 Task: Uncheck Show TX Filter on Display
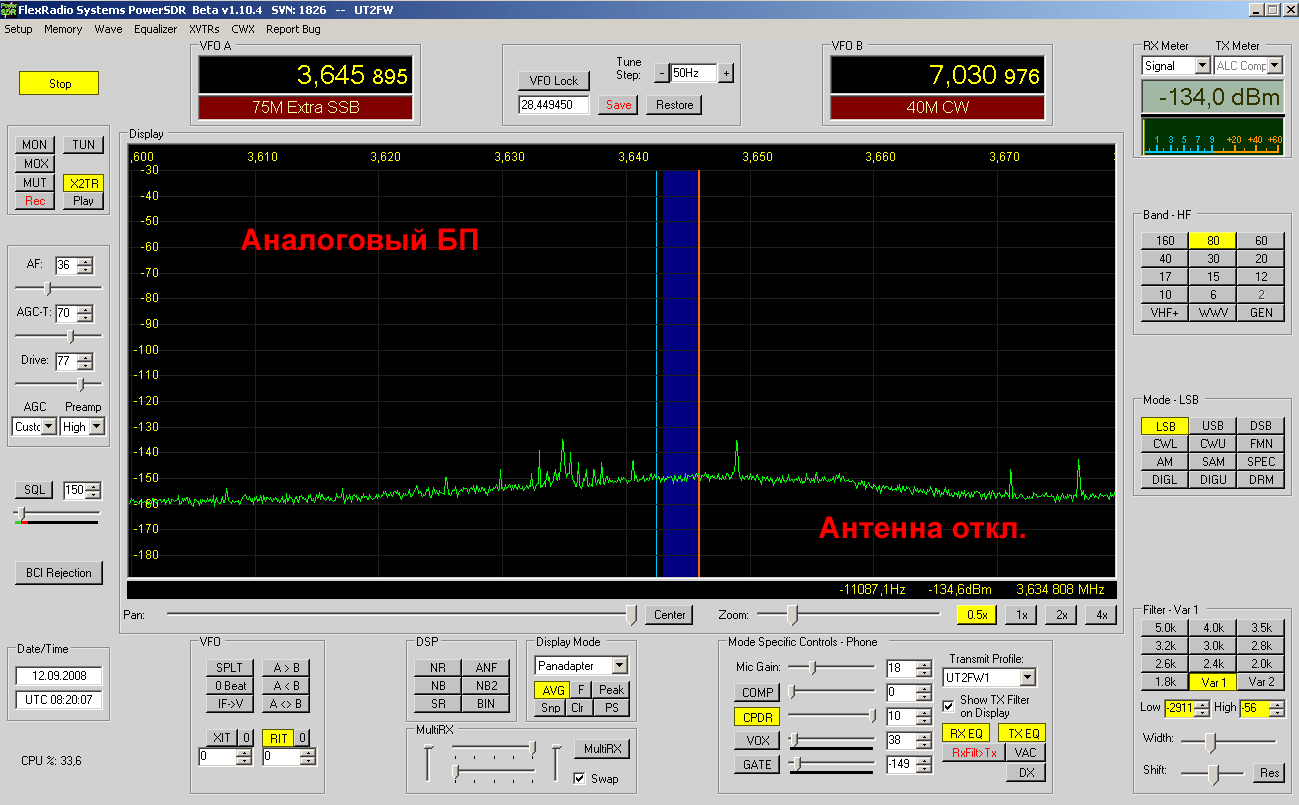[948, 706]
